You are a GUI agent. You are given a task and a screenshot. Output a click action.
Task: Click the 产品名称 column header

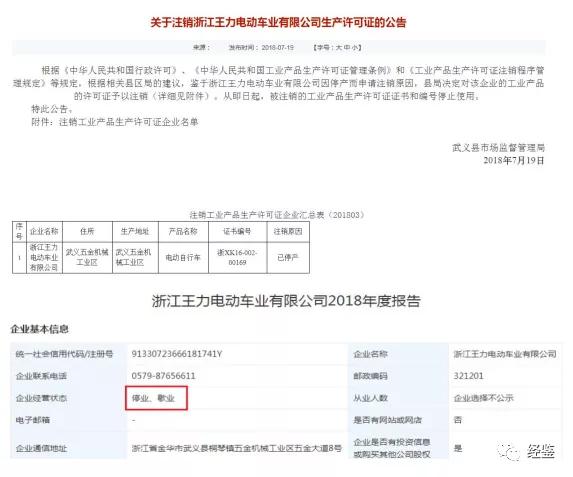pyautogui.click(x=183, y=232)
